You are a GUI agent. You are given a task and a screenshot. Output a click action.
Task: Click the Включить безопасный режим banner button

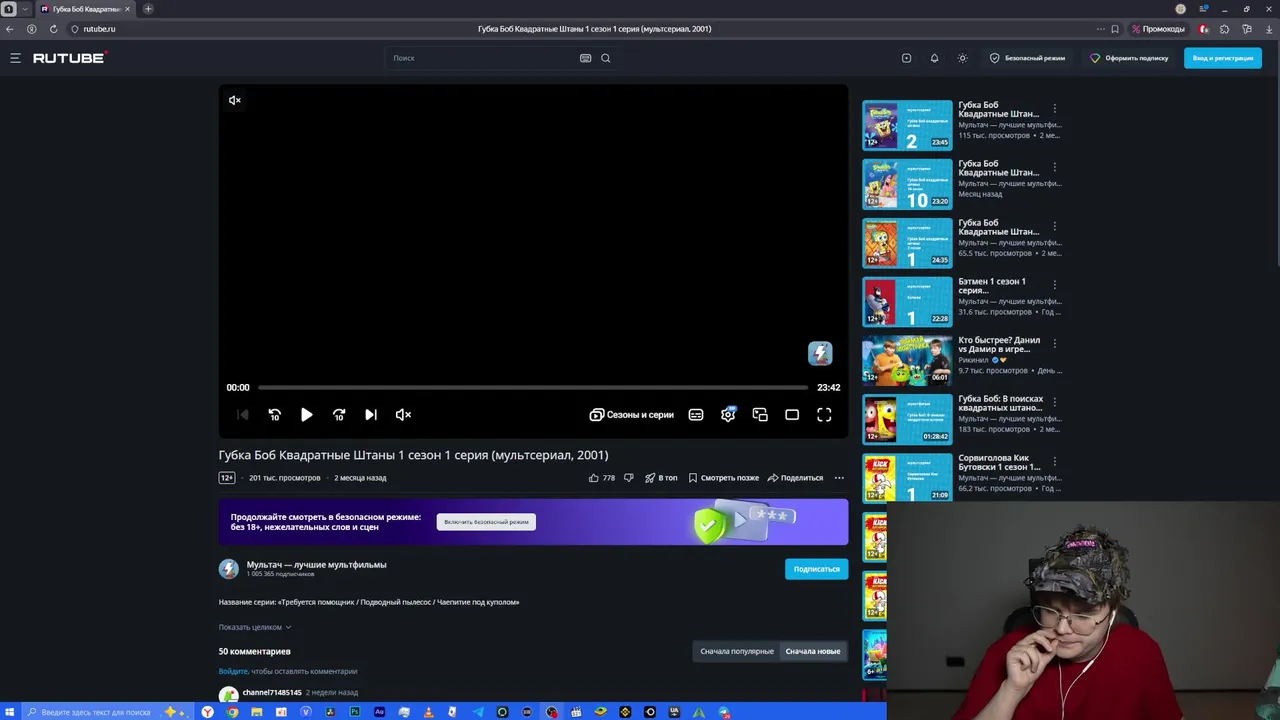pos(486,522)
